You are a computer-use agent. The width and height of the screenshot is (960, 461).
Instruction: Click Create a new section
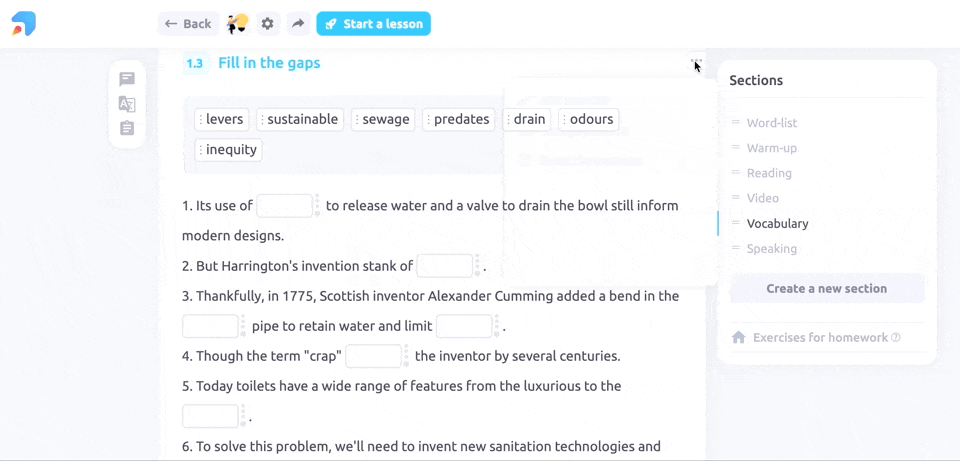[826, 289]
